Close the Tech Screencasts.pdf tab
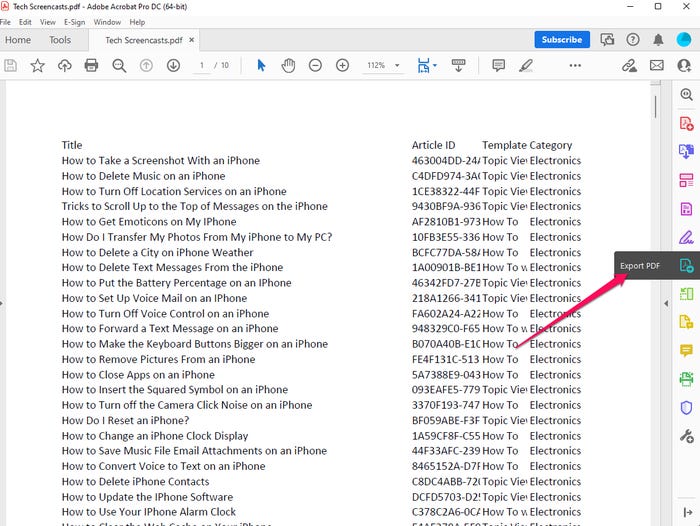The image size is (700, 526). pyautogui.click(x=192, y=40)
